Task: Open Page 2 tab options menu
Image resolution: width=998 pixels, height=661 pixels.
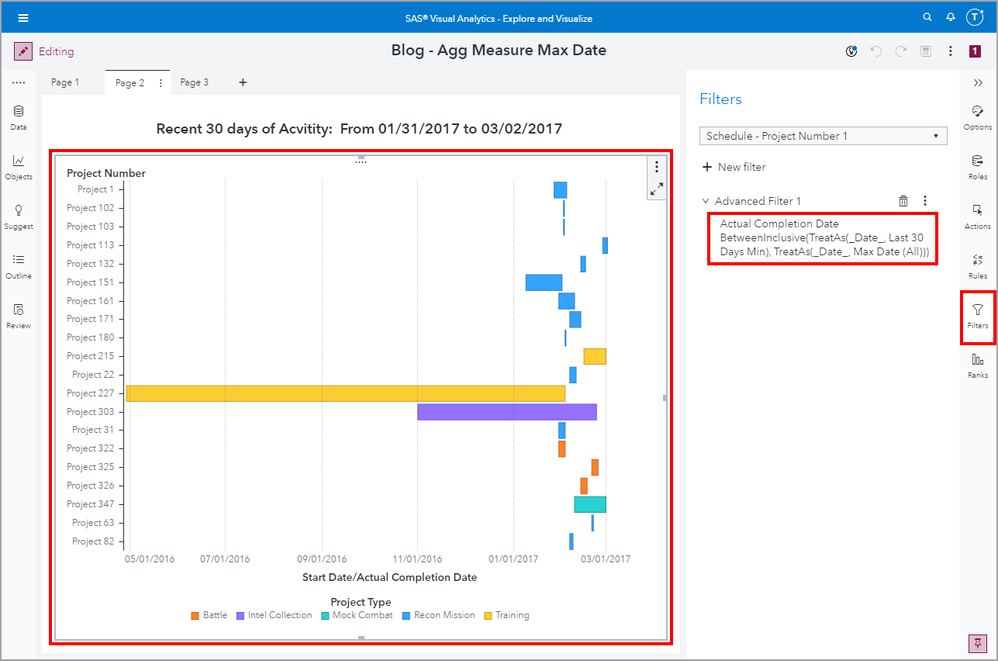Action: 160,83
